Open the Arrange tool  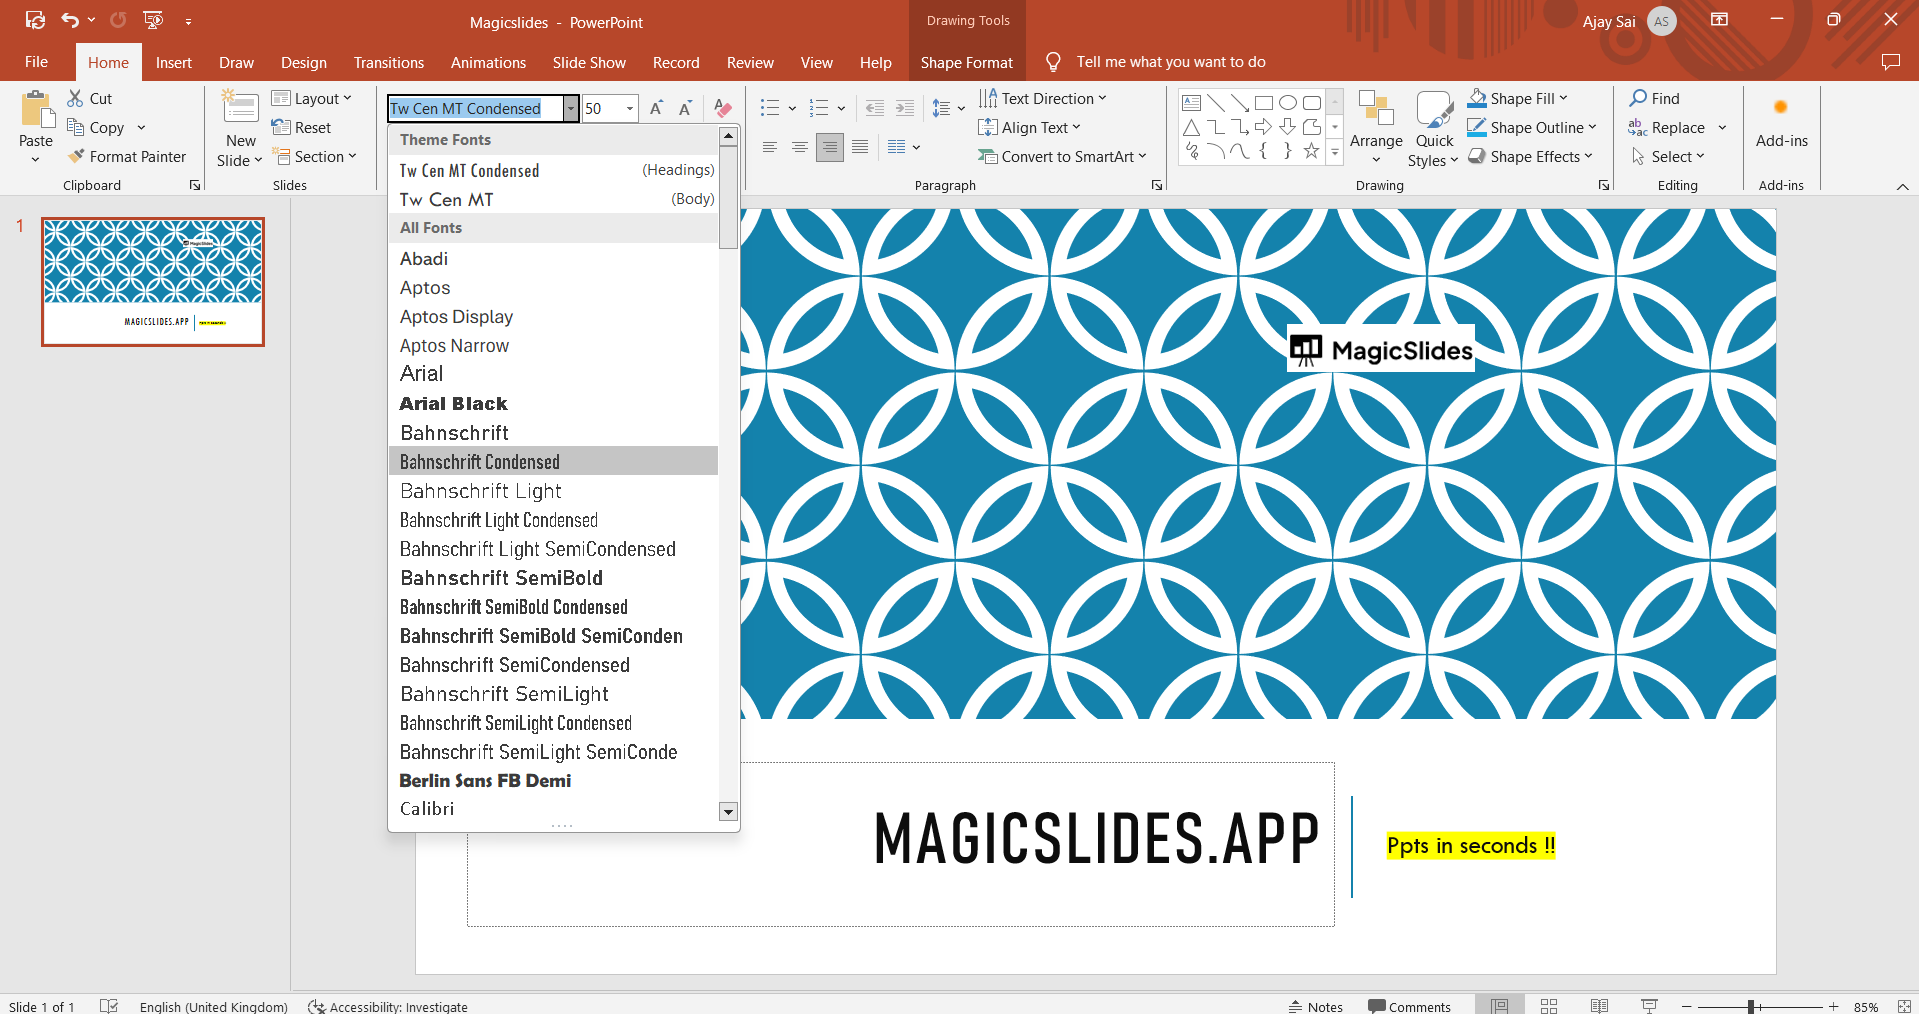coord(1376,128)
